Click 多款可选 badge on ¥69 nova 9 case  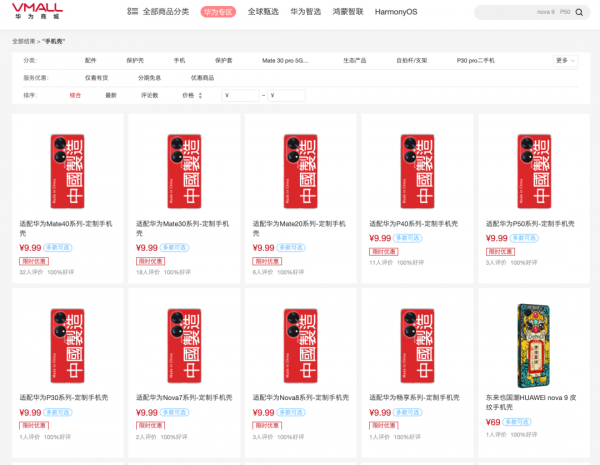click(517, 422)
